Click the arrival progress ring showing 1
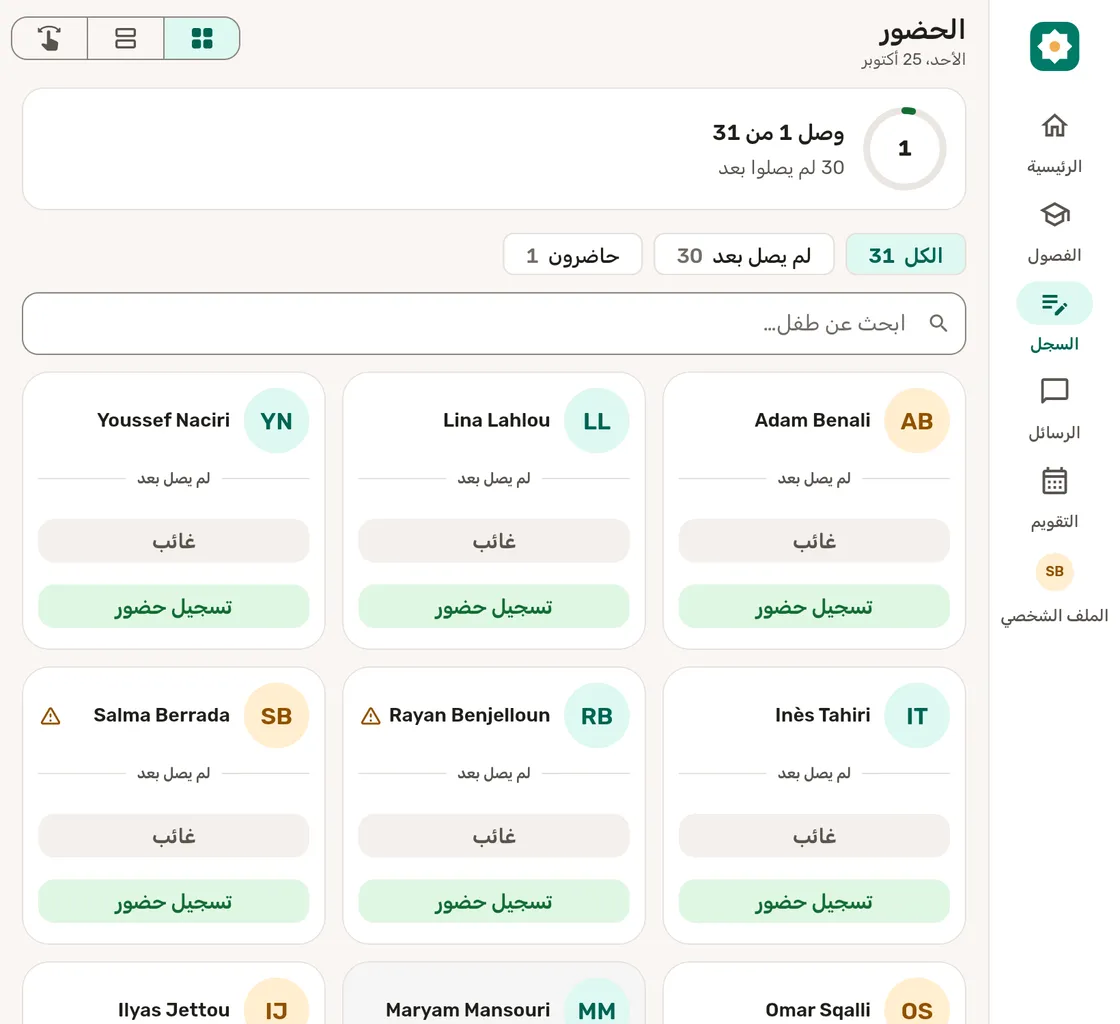1120x1024 pixels. pos(904,149)
